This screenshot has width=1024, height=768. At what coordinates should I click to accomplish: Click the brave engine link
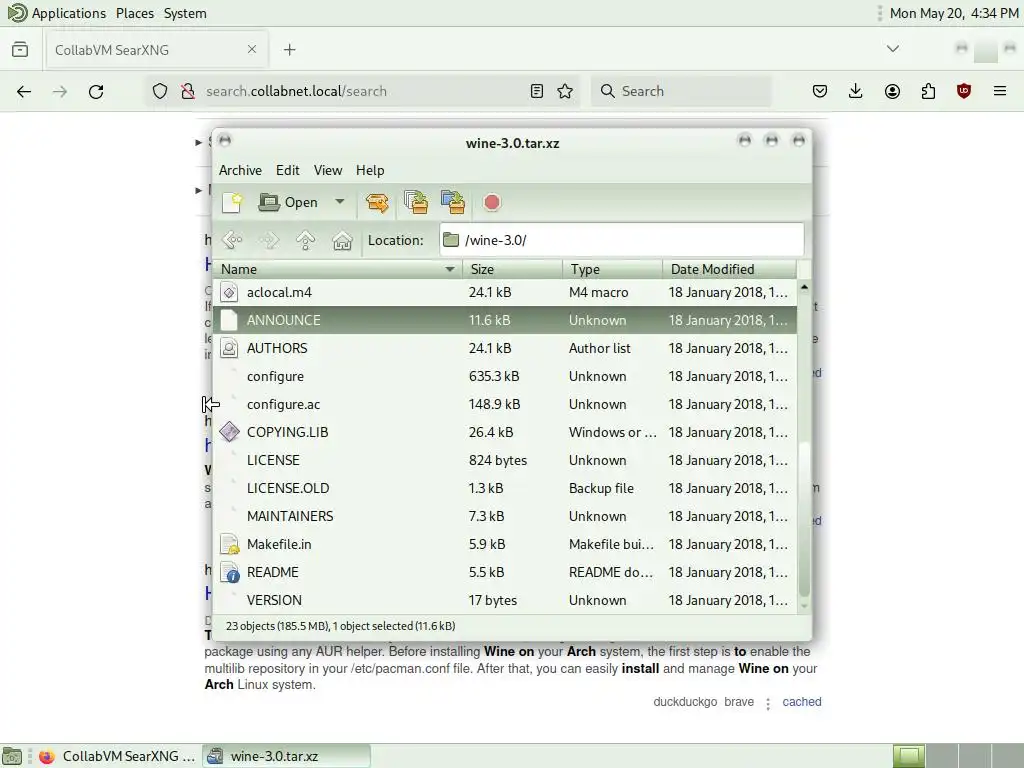click(739, 702)
